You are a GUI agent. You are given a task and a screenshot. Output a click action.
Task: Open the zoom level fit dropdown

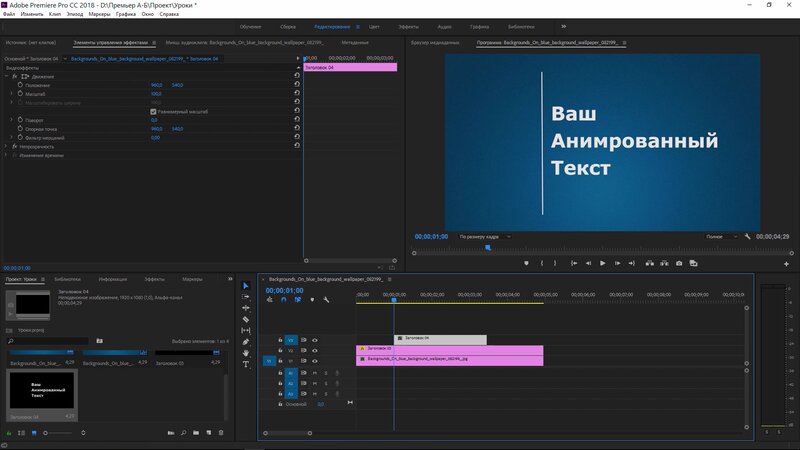point(484,237)
